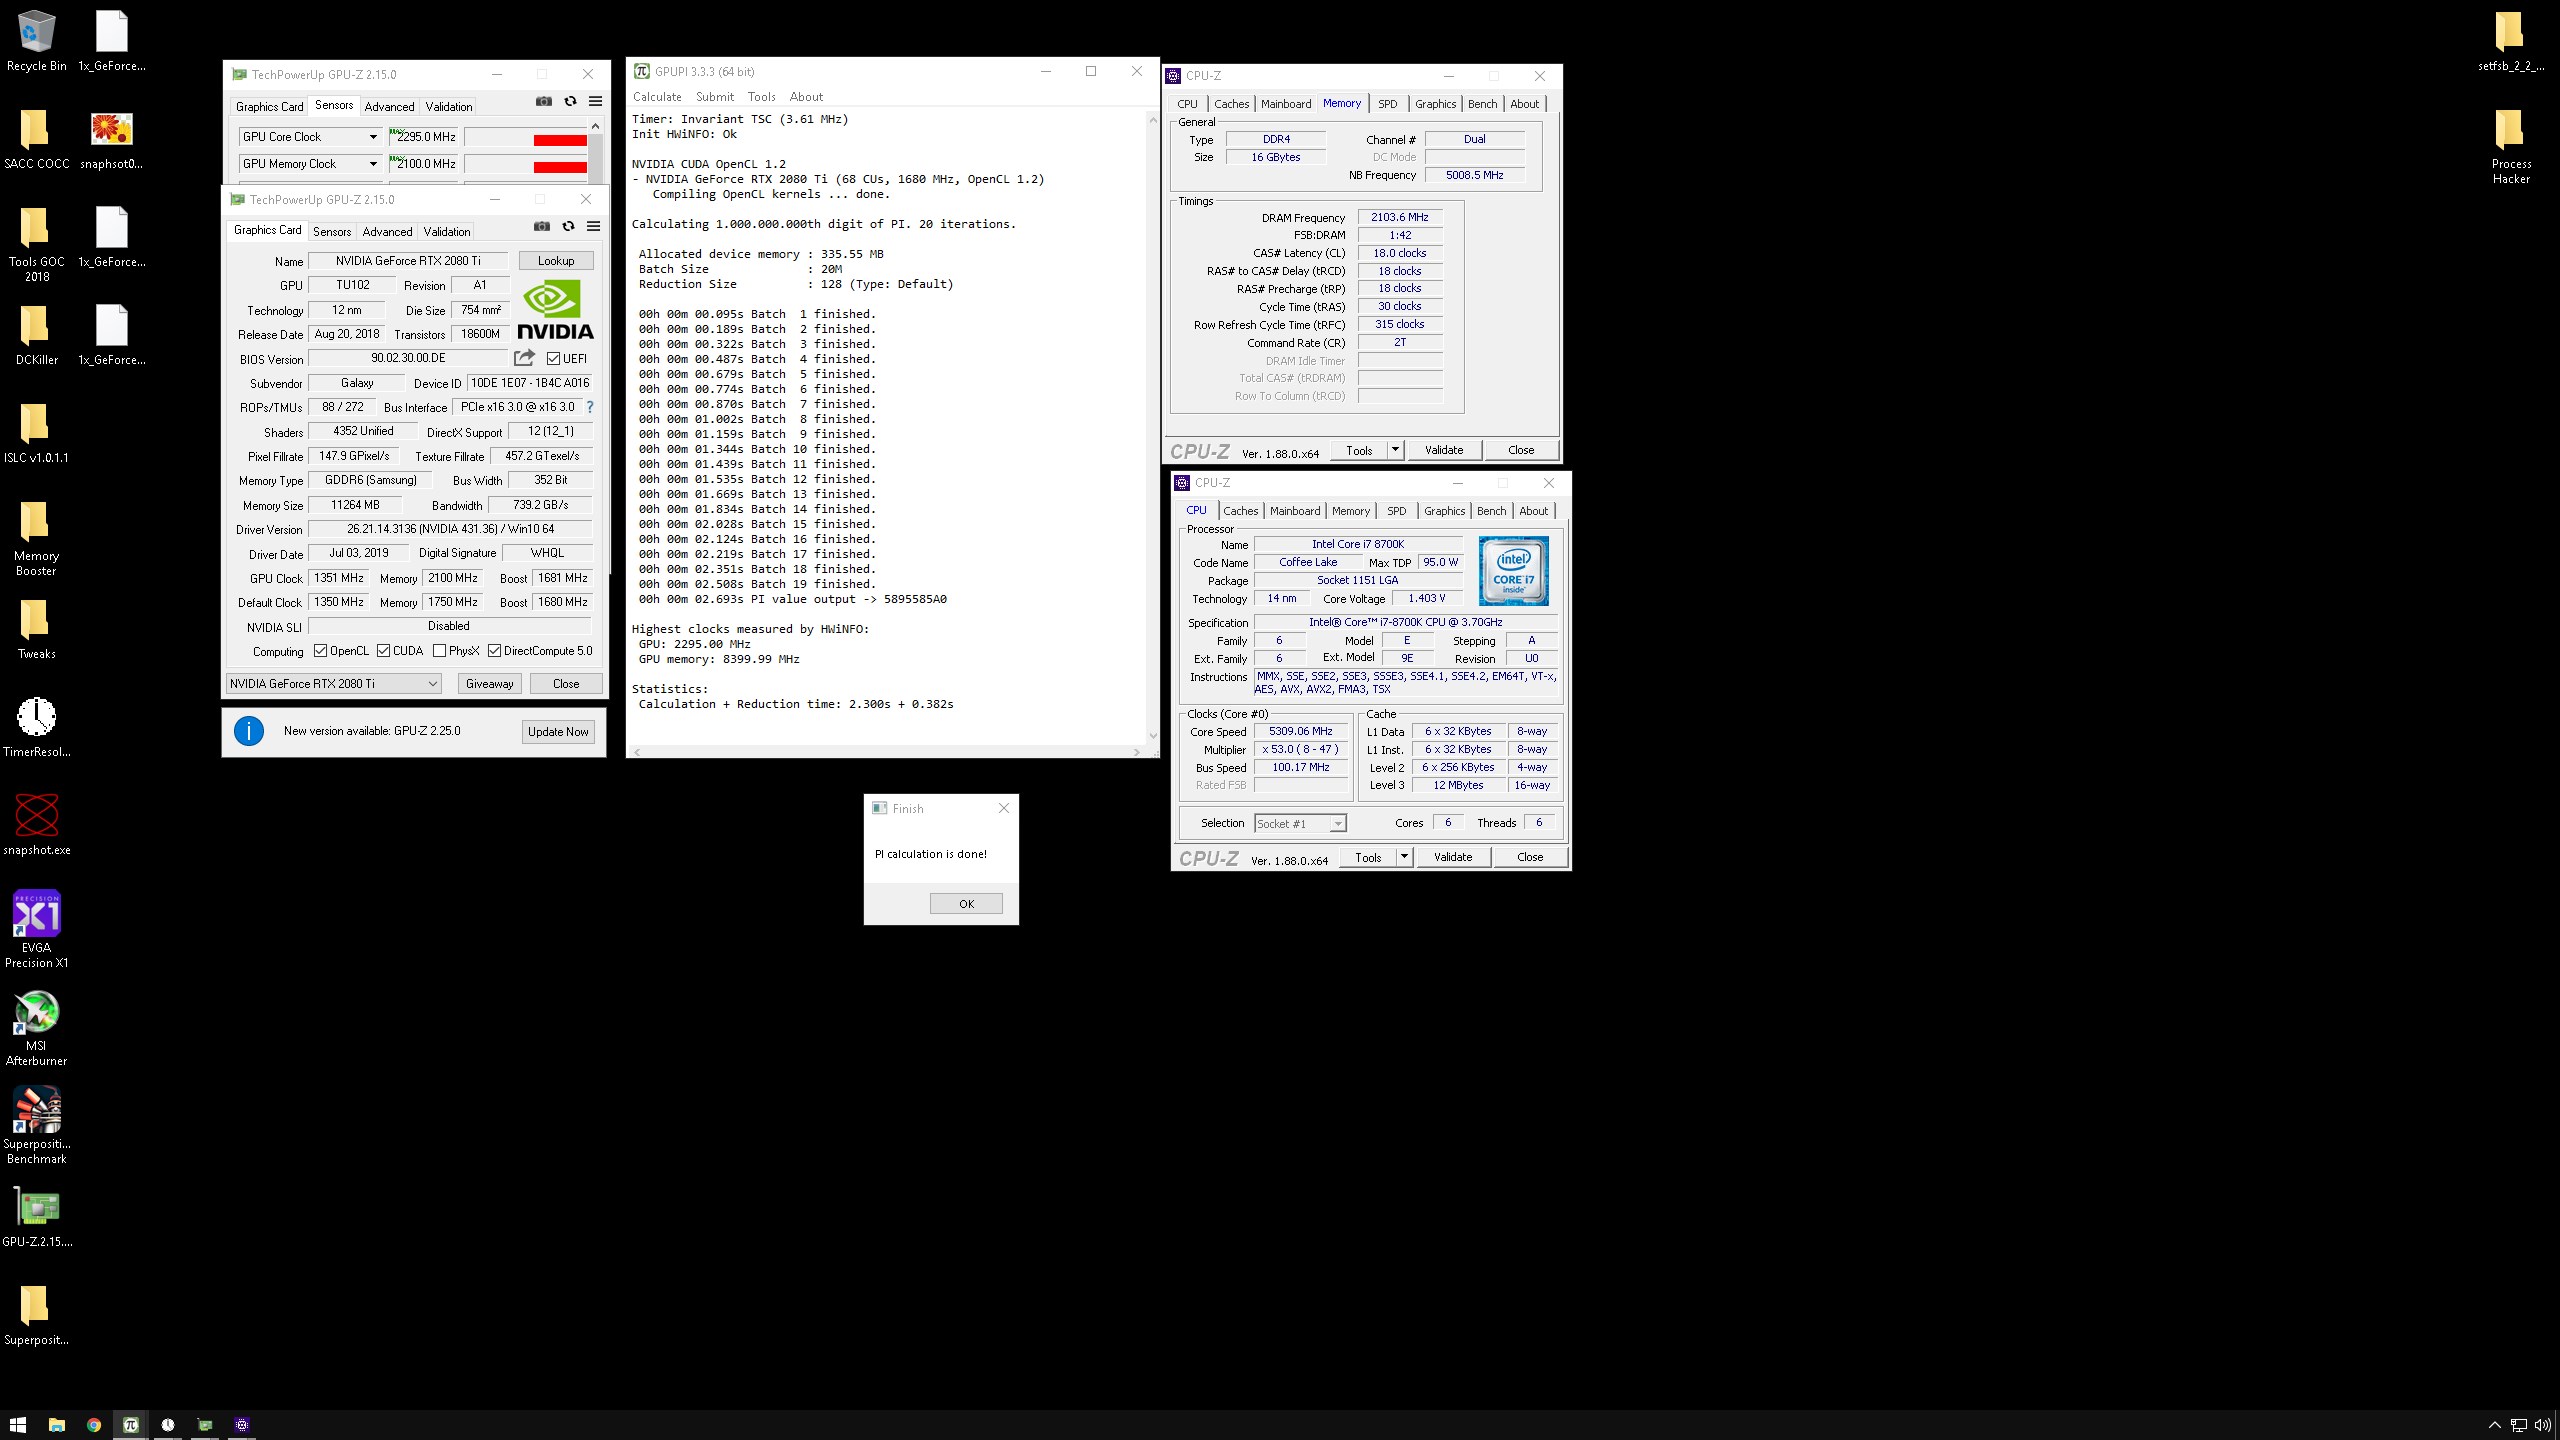Viewport: 2560px width, 1440px height.
Task: Select the GPU-Z.2.15 desktop icon
Action: point(37,1218)
